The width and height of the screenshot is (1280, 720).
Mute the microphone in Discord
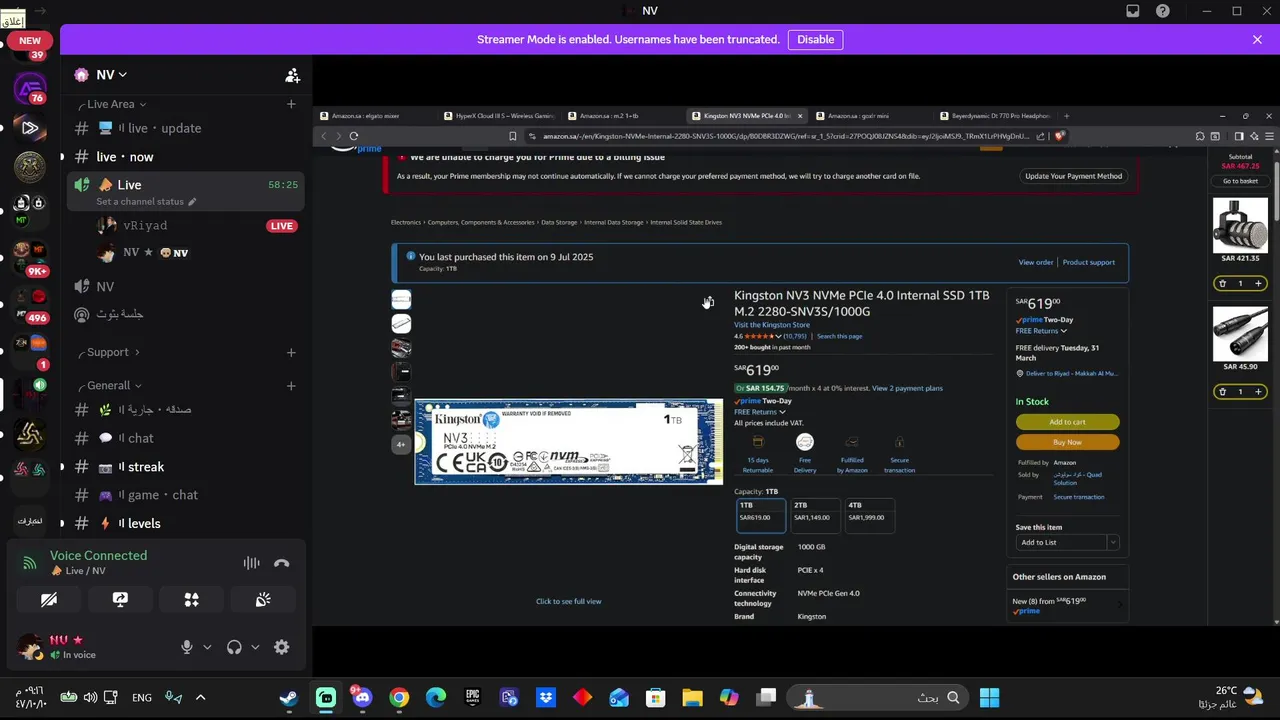(x=186, y=647)
